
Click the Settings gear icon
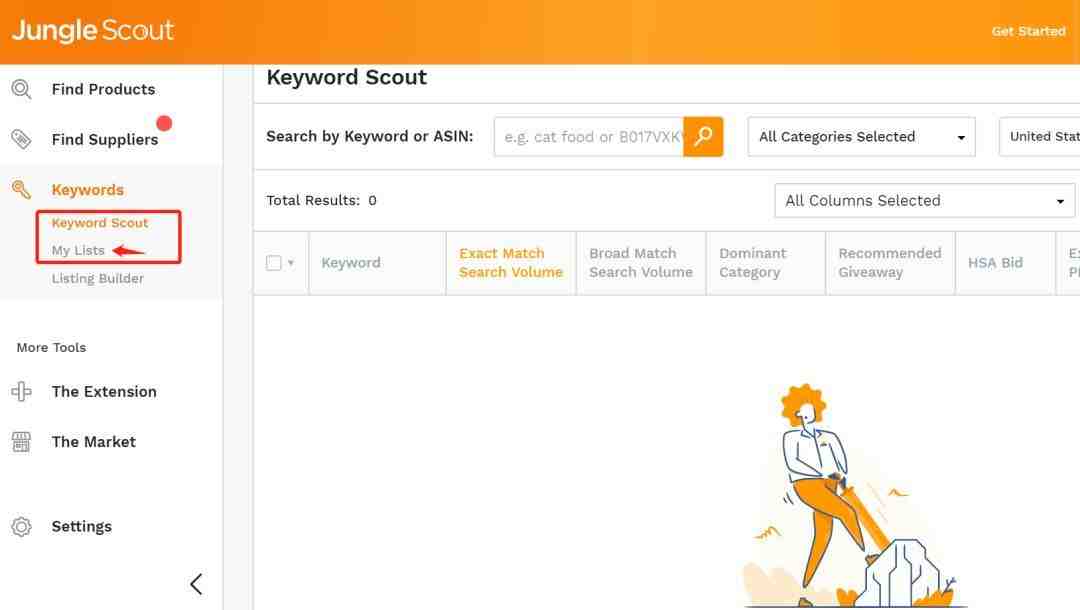21,526
